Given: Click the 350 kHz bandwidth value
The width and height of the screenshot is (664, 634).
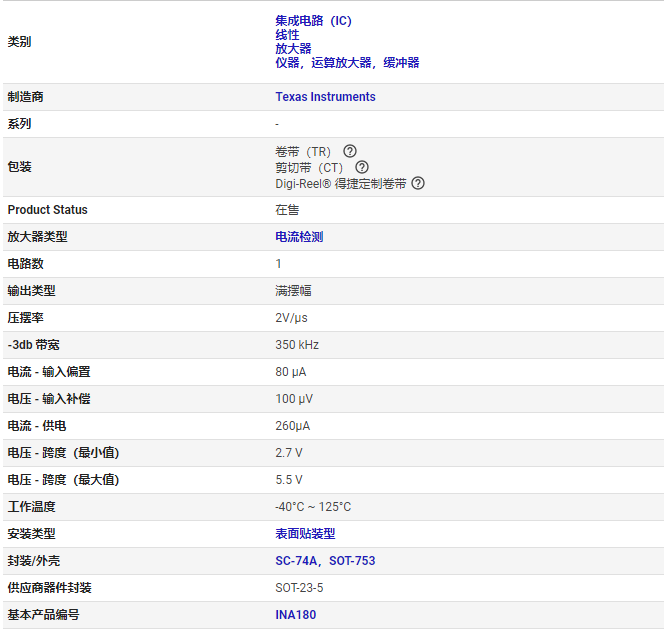Looking at the screenshot, I should [x=297, y=345].
